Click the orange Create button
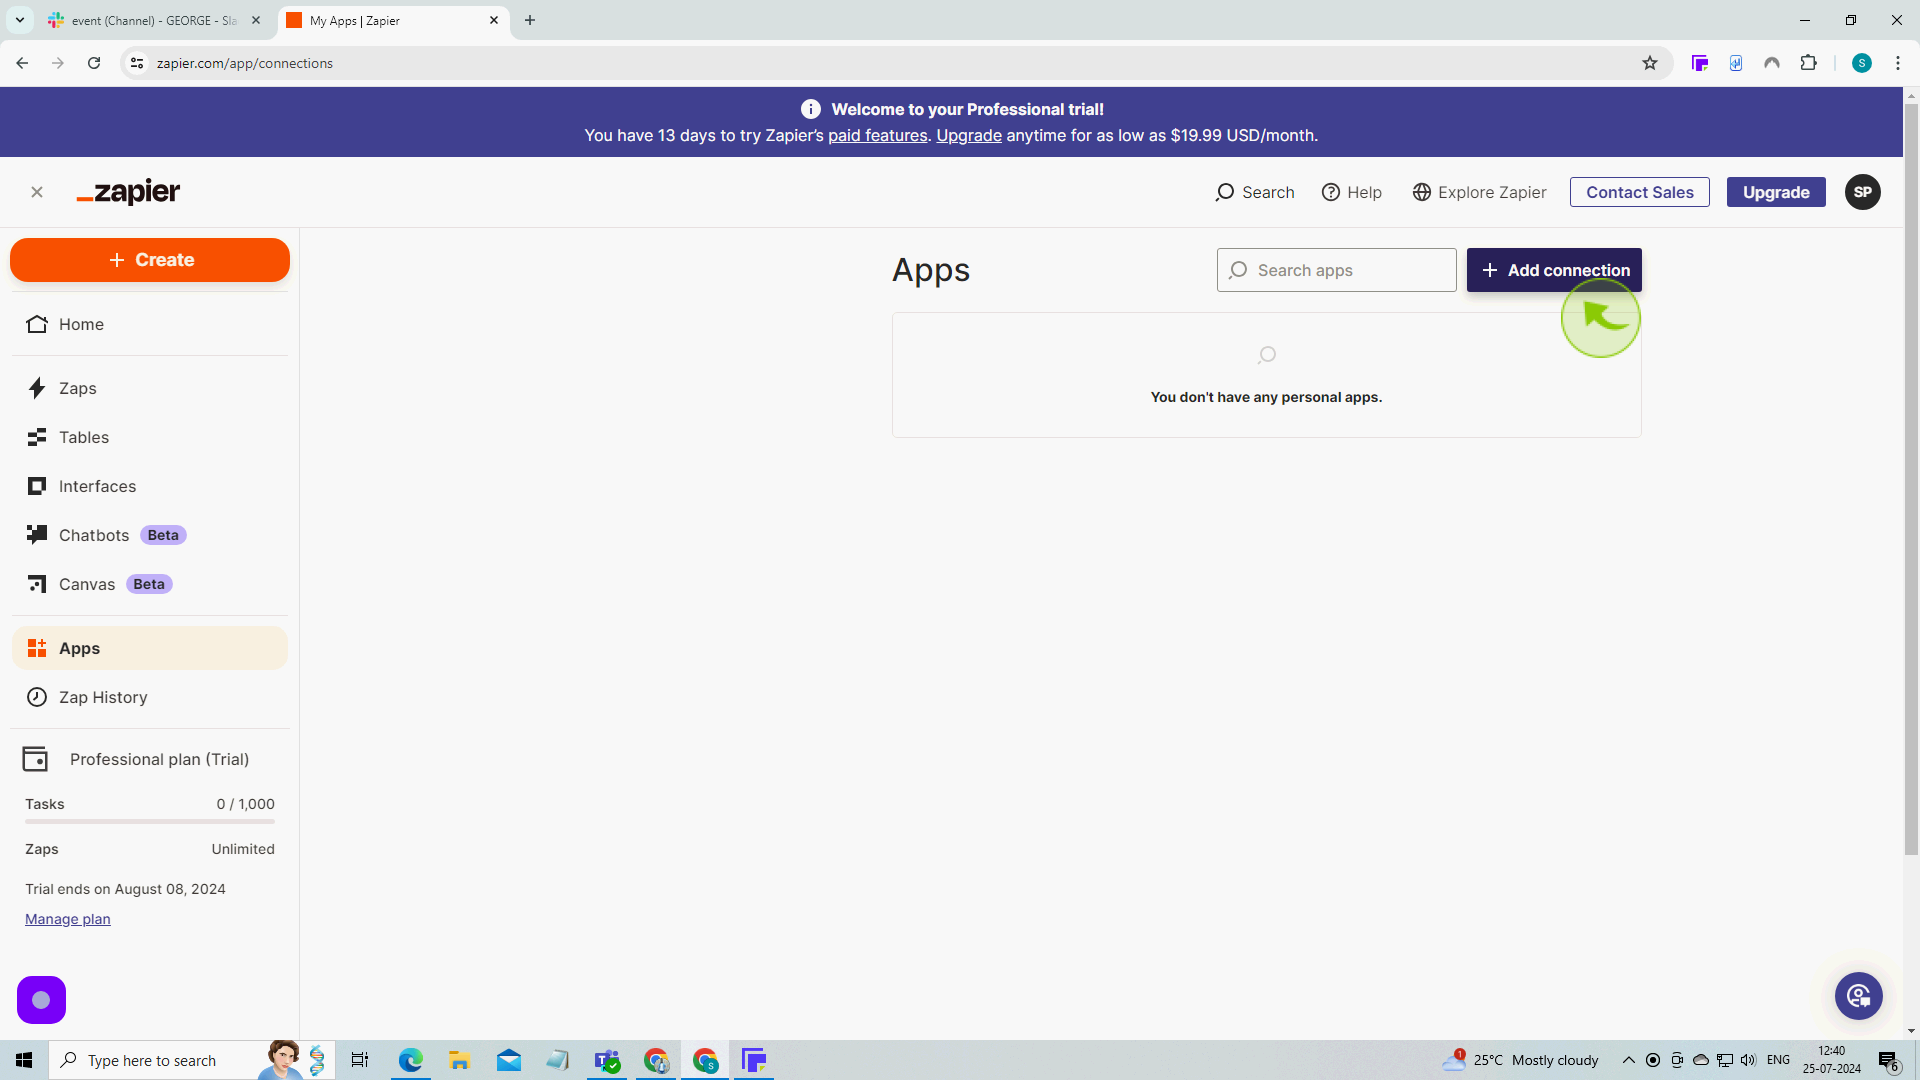This screenshot has width=1920, height=1080. click(x=150, y=260)
